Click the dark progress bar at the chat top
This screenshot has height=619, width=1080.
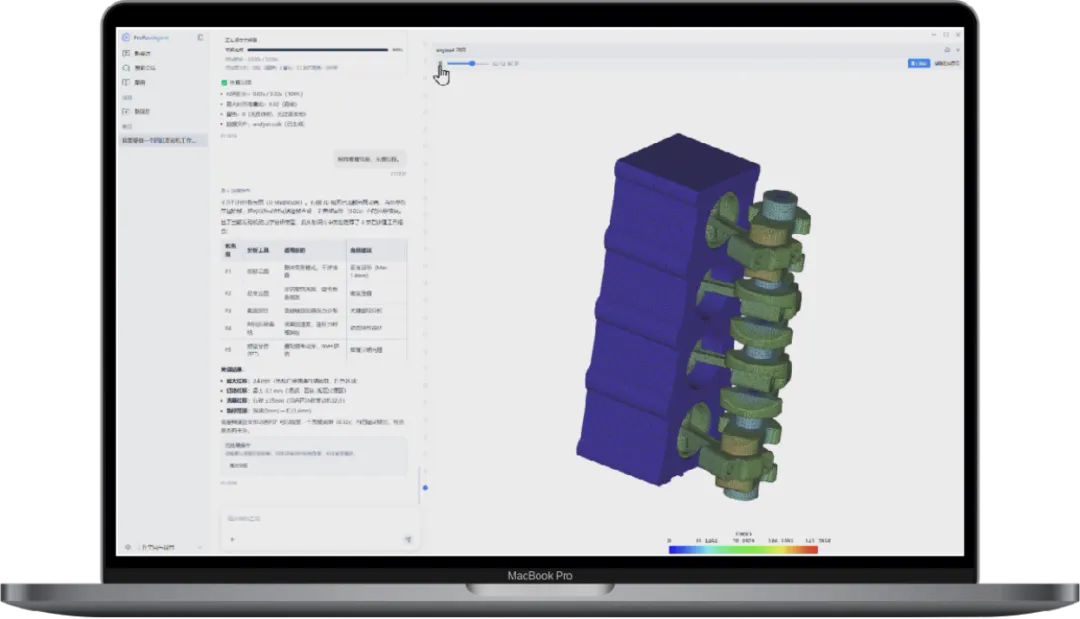click(x=318, y=50)
